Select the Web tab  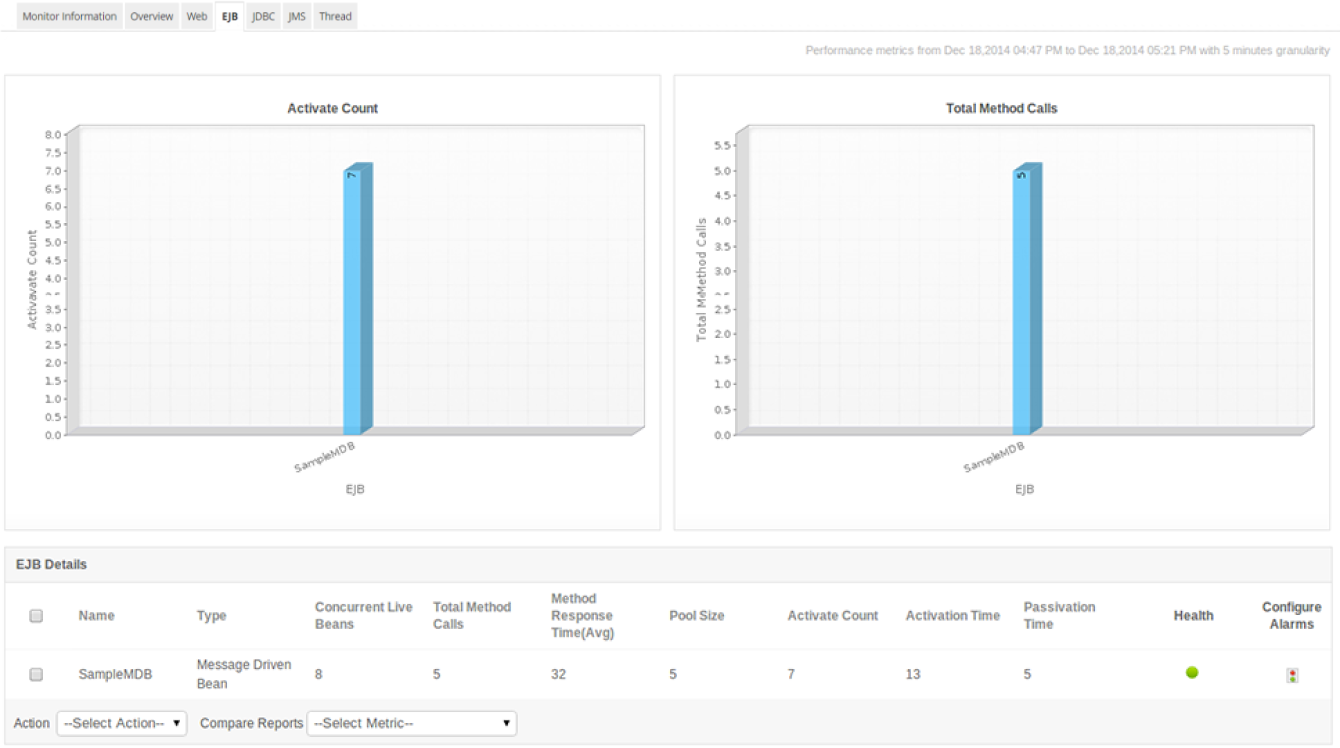197,16
